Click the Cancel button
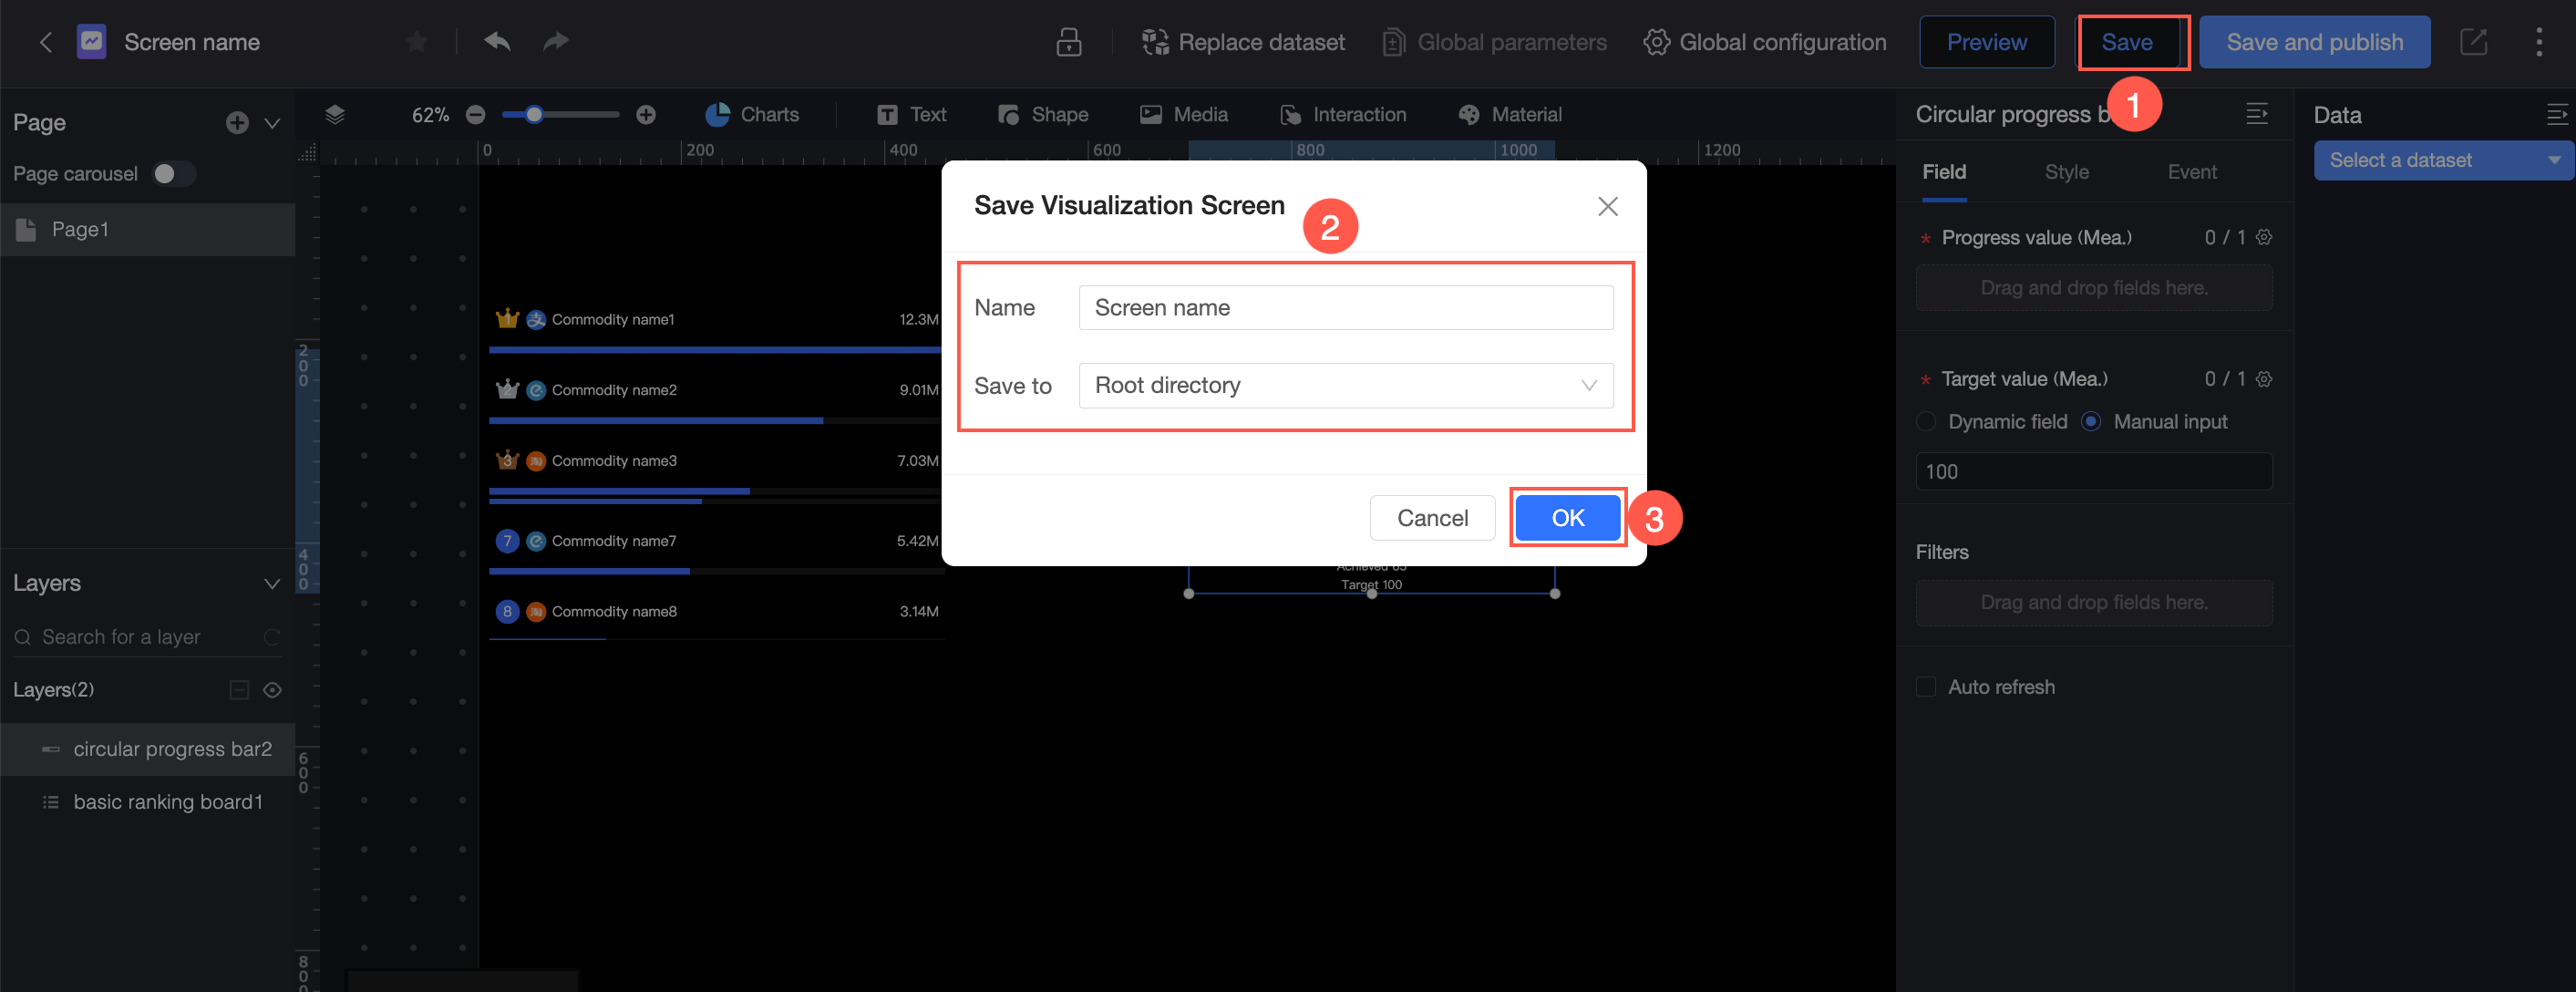This screenshot has width=2576, height=992. pyautogui.click(x=1431, y=517)
